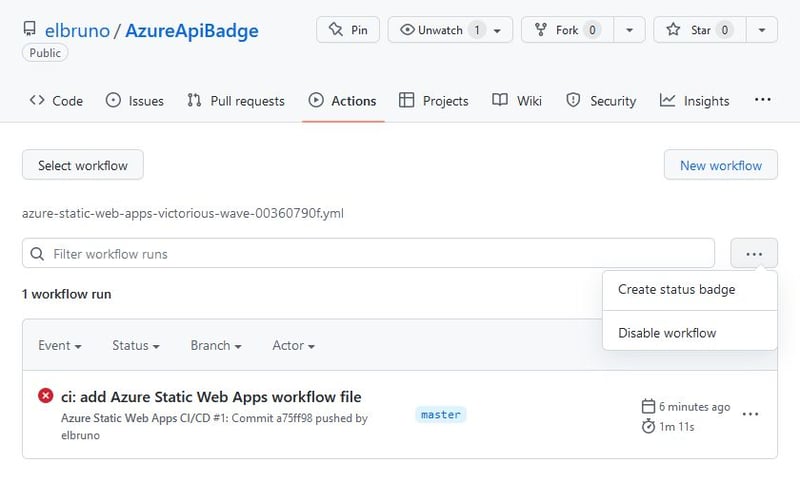Click the calendar icon next to 6 minutes ago
This screenshot has width=800, height=482.
pos(648,406)
